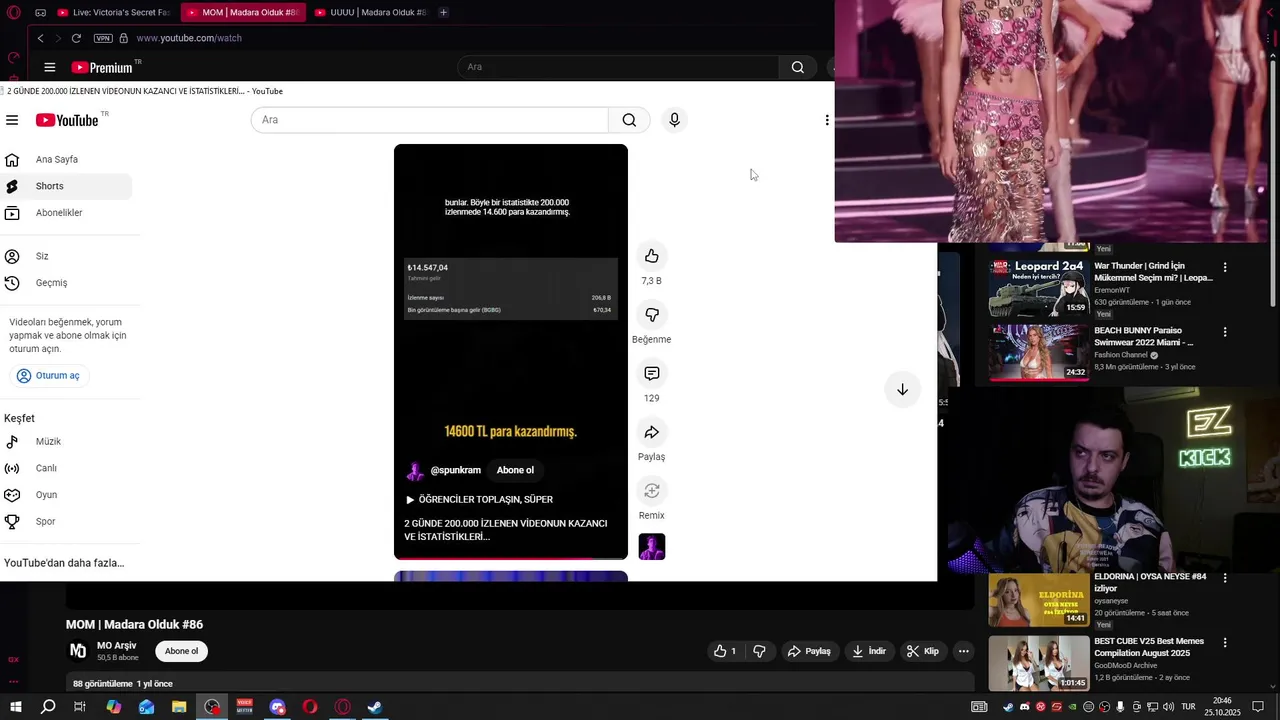Open the MO Arşiv channel avatar
Image resolution: width=1280 pixels, height=720 pixels.
(77, 651)
